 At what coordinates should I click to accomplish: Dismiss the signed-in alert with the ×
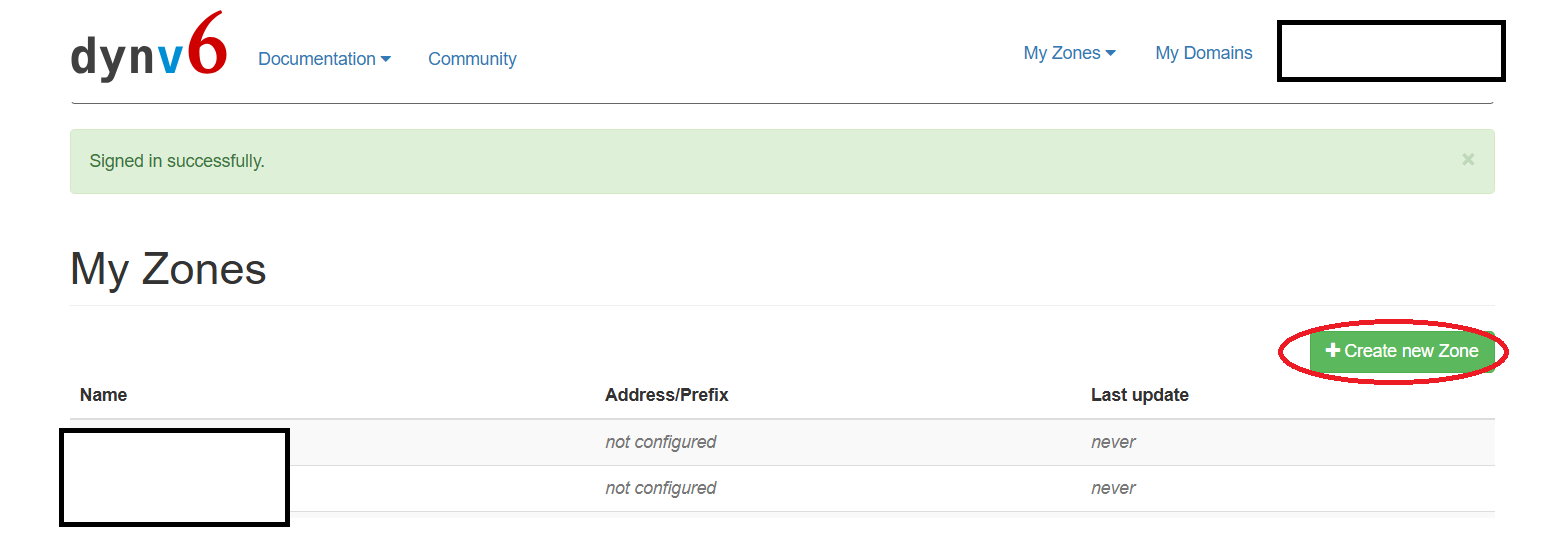pyautogui.click(x=1467, y=159)
